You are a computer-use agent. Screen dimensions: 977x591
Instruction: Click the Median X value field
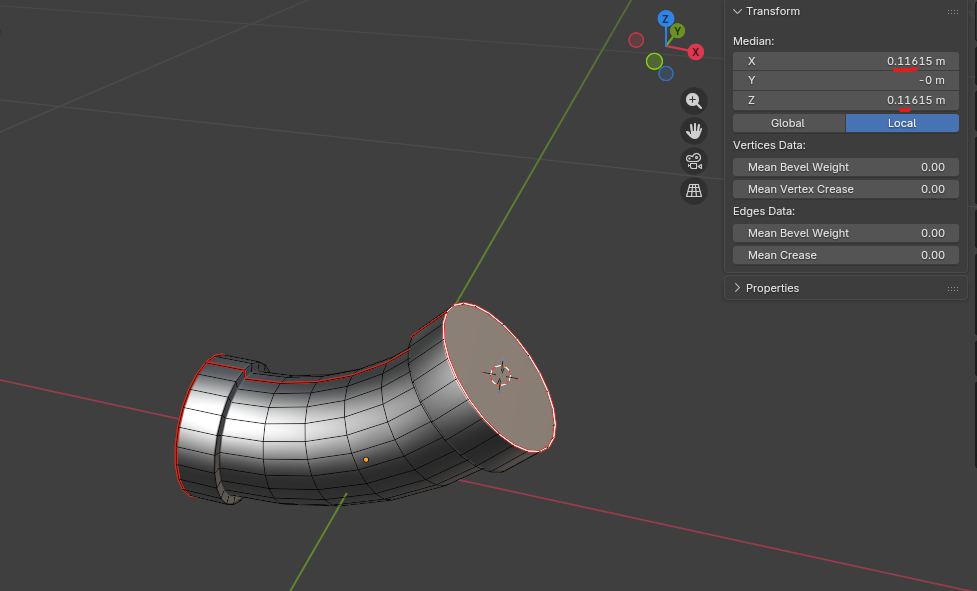845,61
